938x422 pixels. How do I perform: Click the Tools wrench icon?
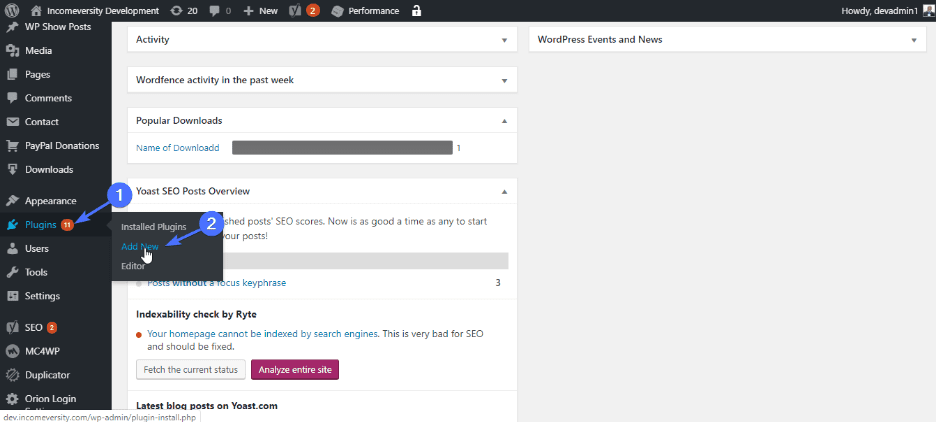tap(13, 272)
